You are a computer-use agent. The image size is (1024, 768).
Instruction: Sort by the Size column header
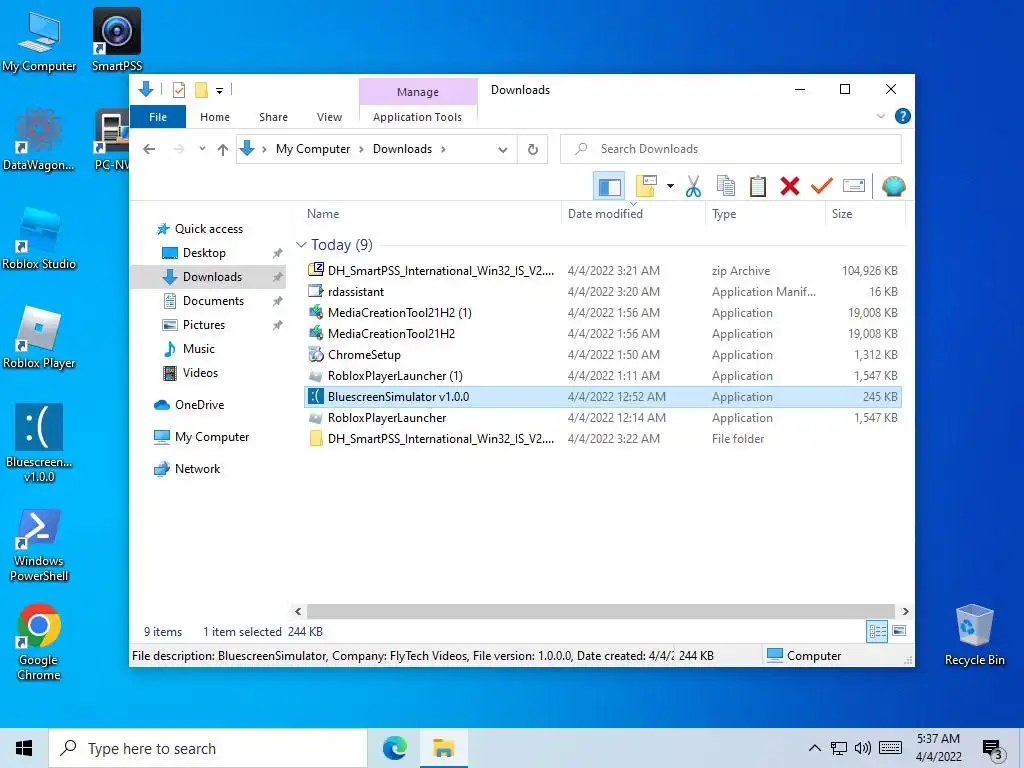click(865, 214)
